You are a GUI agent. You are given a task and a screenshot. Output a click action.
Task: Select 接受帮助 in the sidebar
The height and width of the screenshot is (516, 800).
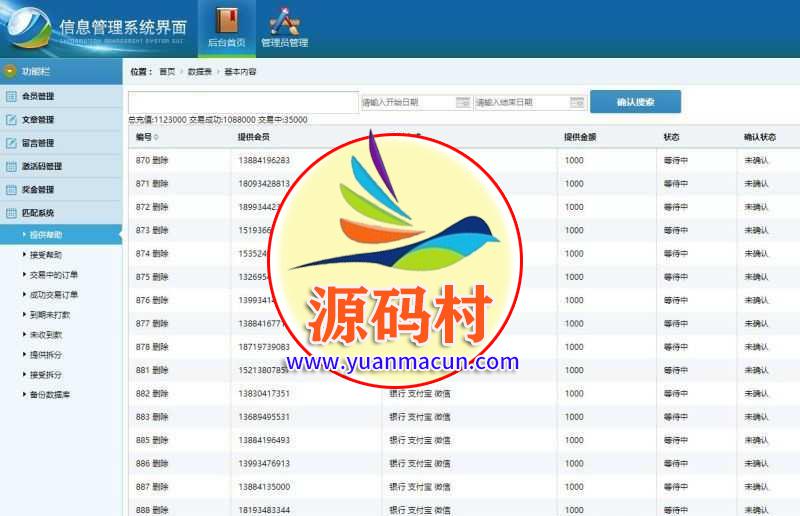(x=46, y=255)
